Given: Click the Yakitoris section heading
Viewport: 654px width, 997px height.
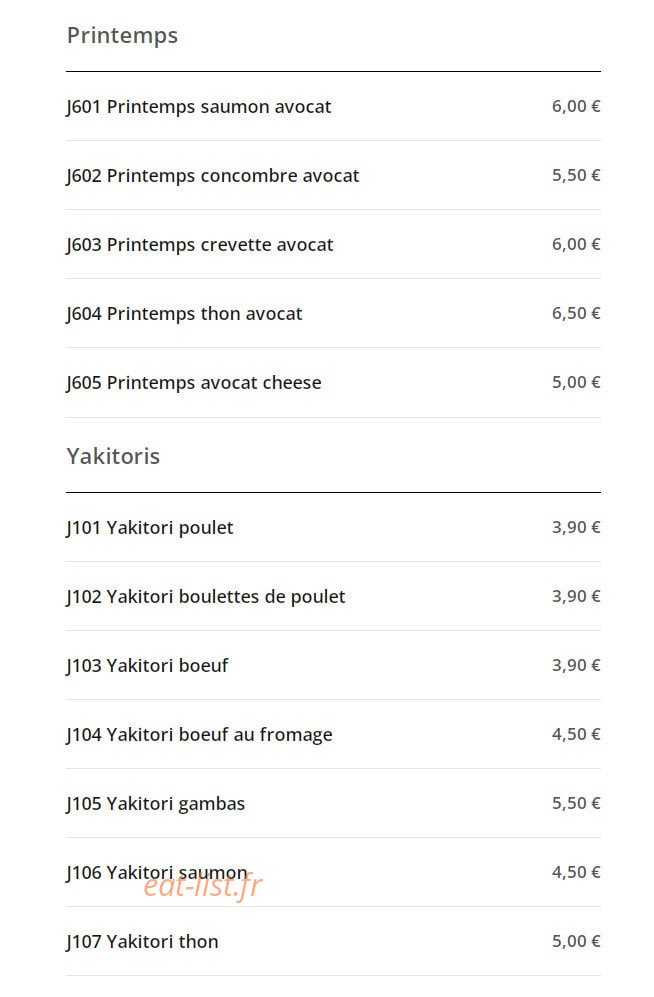Looking at the screenshot, I should (x=113, y=456).
